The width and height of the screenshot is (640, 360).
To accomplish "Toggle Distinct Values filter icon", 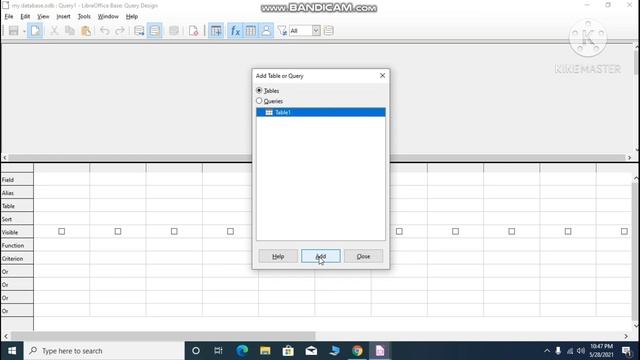I will pyautogui.click(x=282, y=31).
